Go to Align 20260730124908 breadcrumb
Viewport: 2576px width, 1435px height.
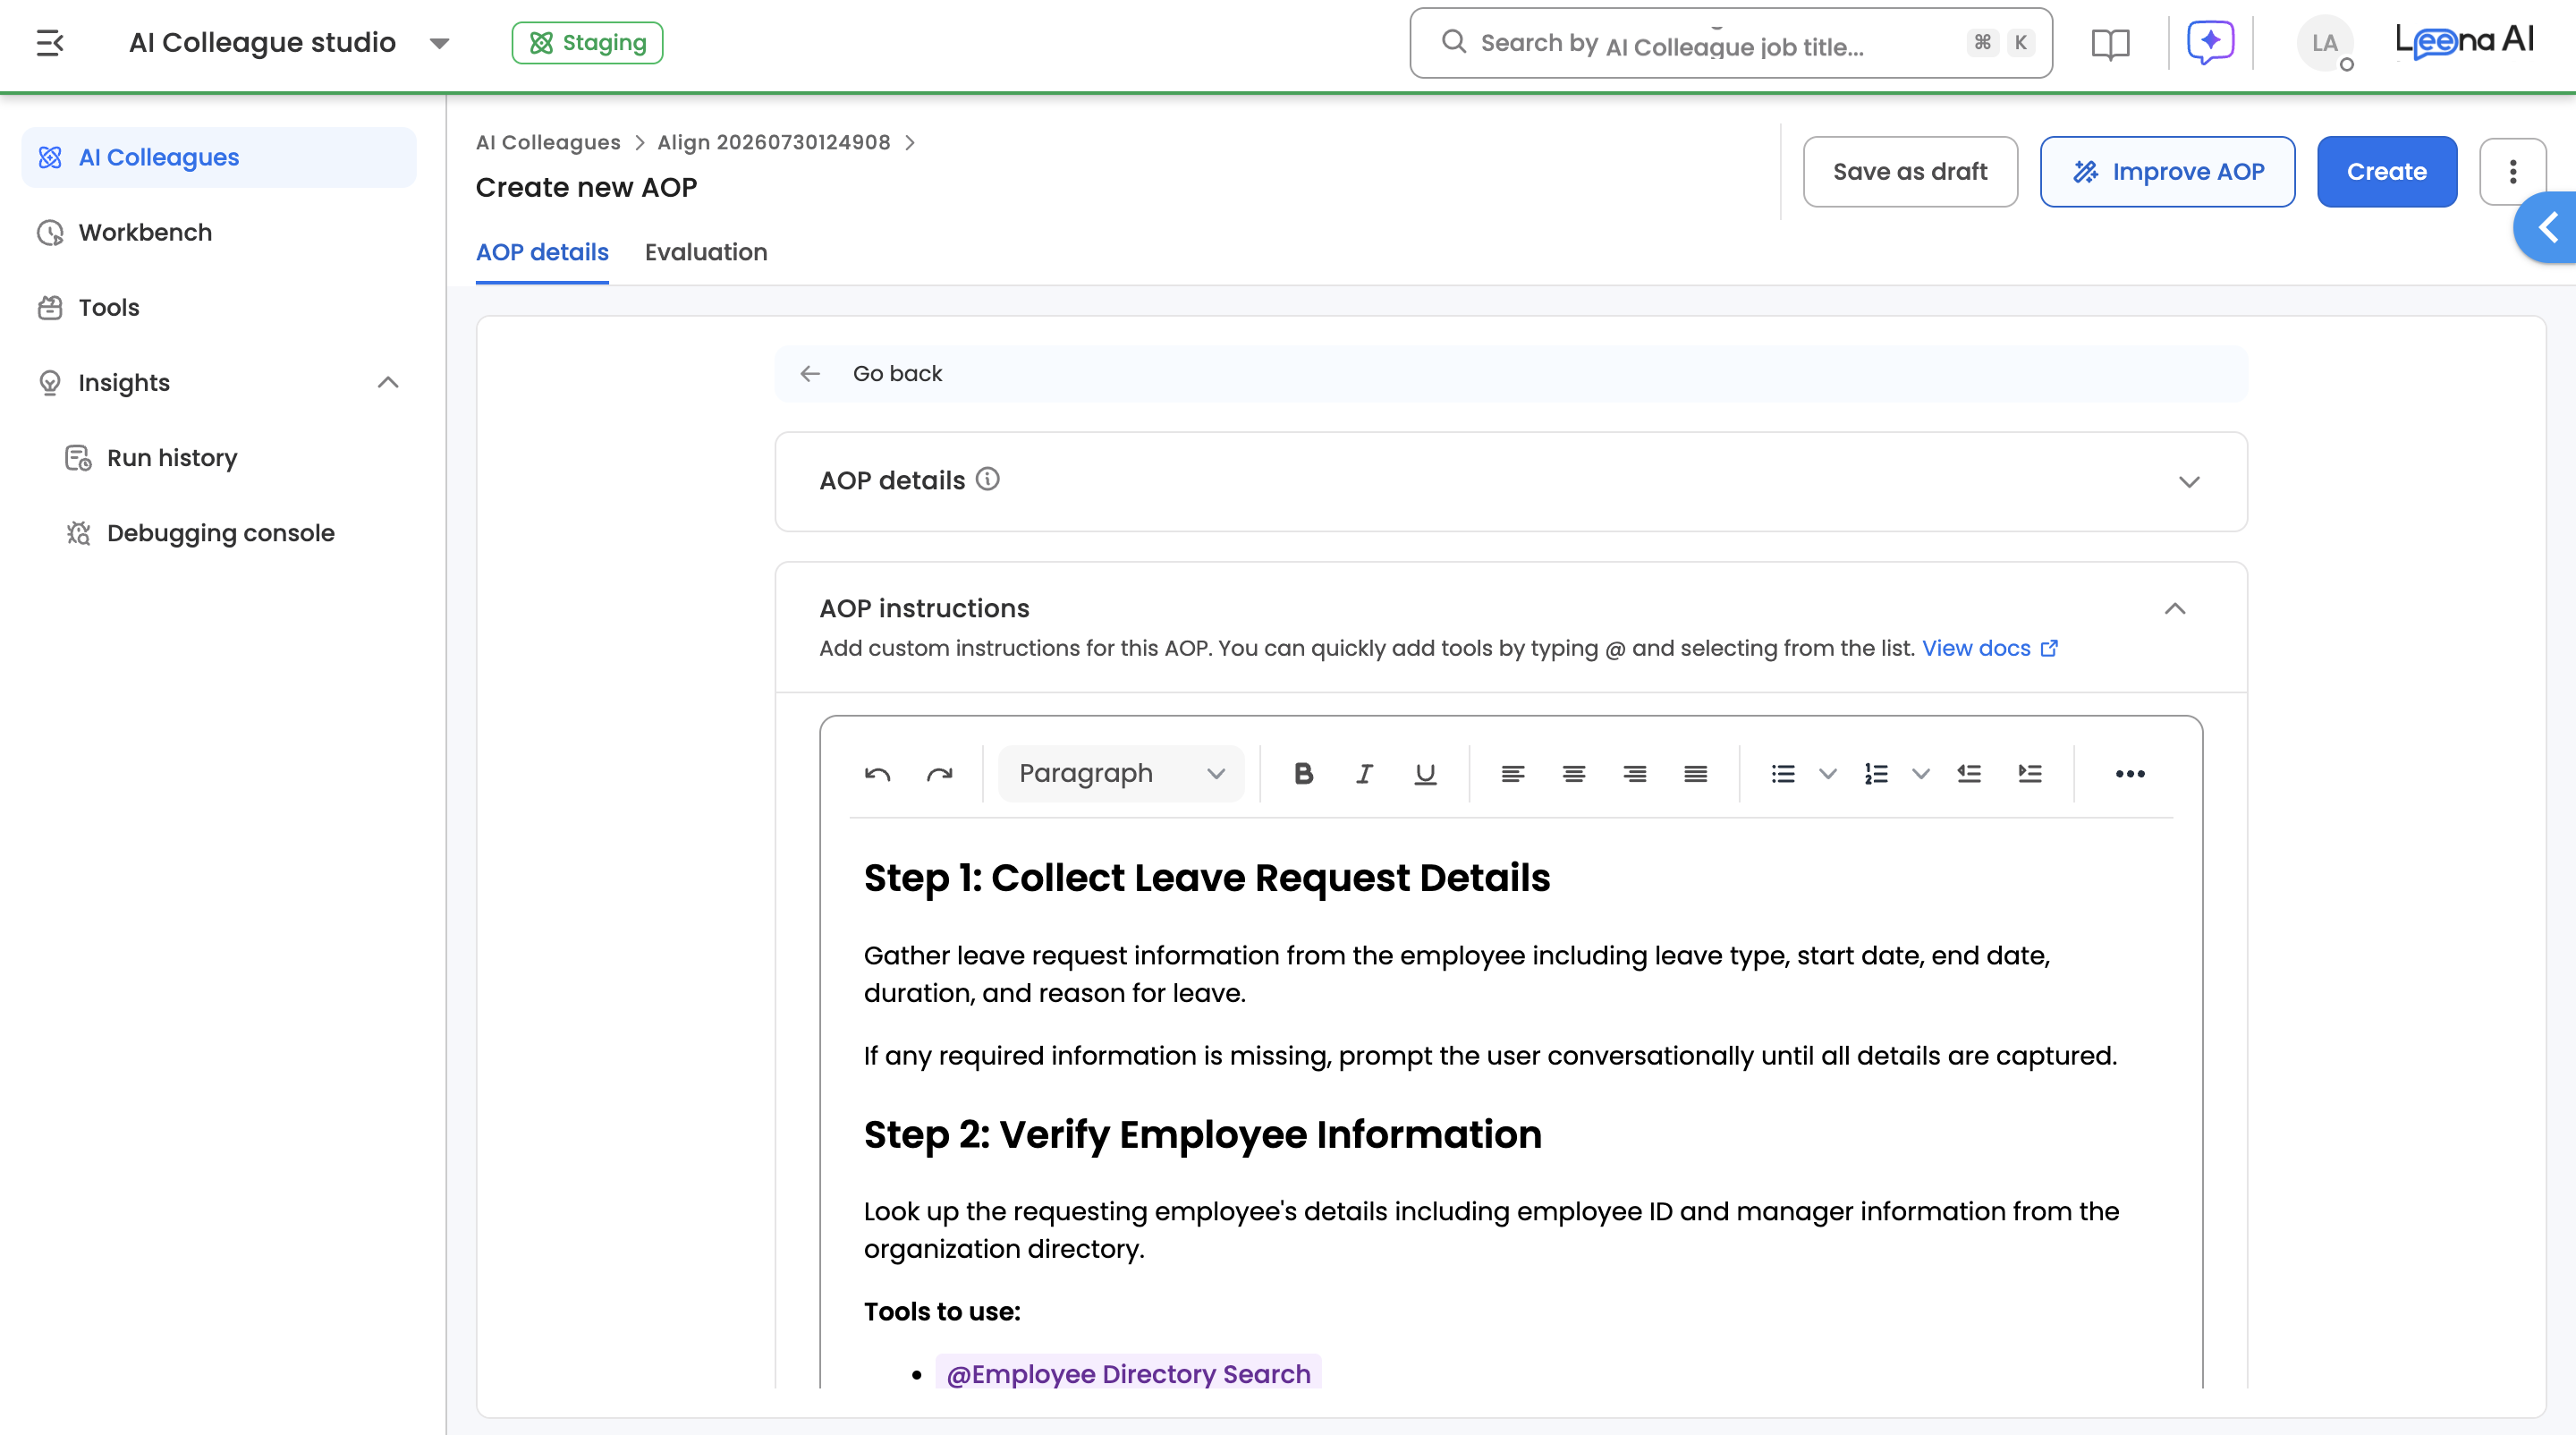[x=773, y=142]
